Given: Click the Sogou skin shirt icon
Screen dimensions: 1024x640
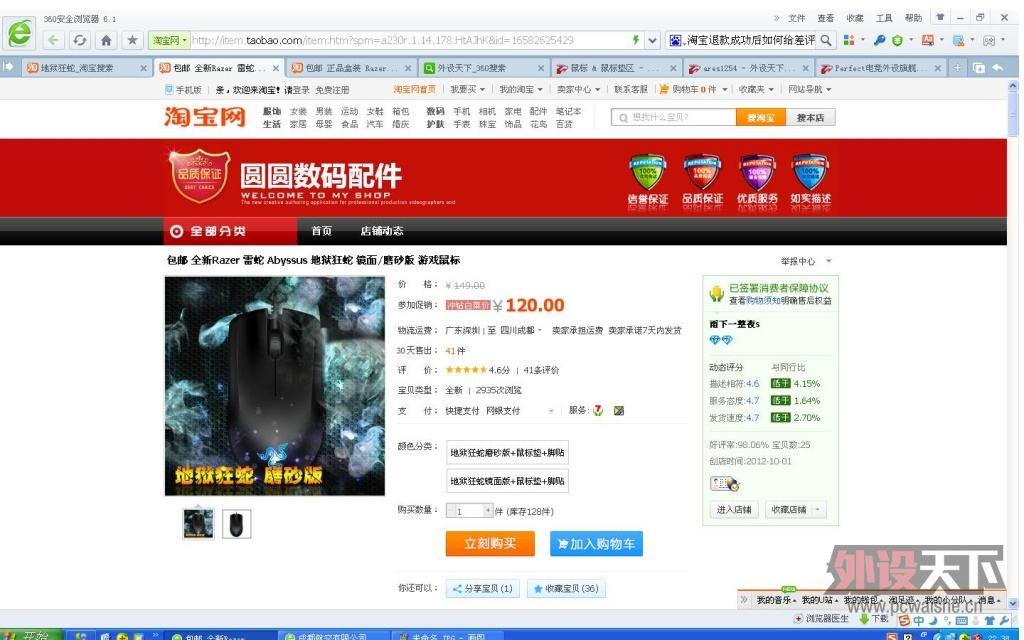Looking at the screenshot, I should click(x=990, y=620).
